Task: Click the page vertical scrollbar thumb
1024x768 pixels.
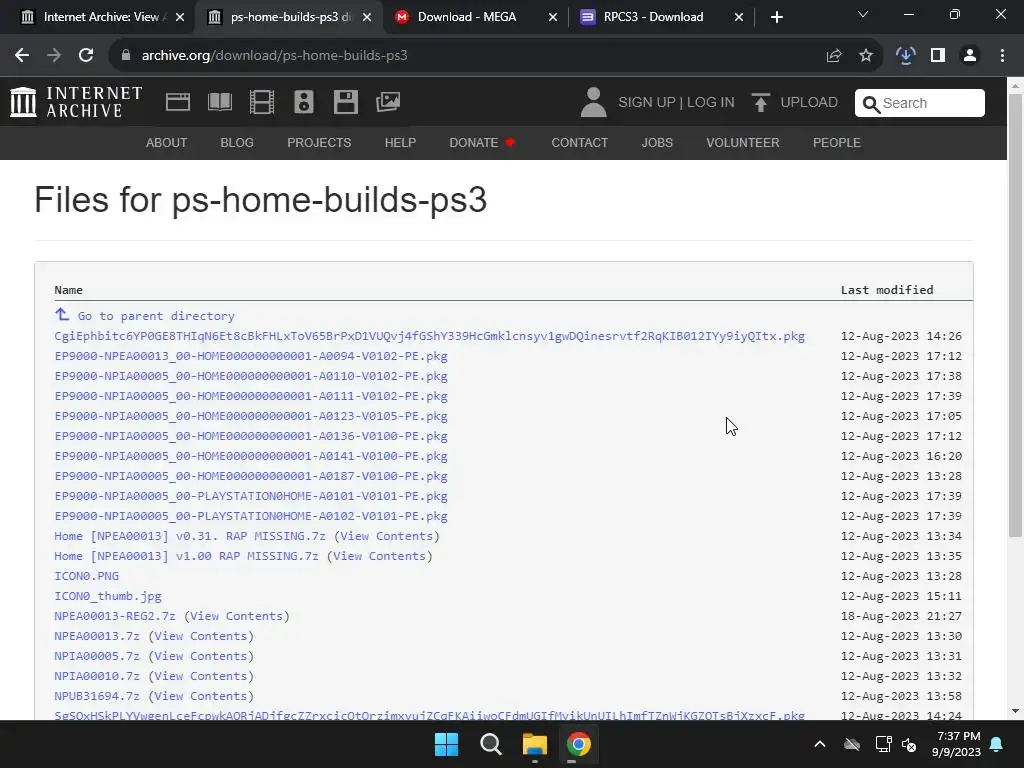Action: 1015,315
